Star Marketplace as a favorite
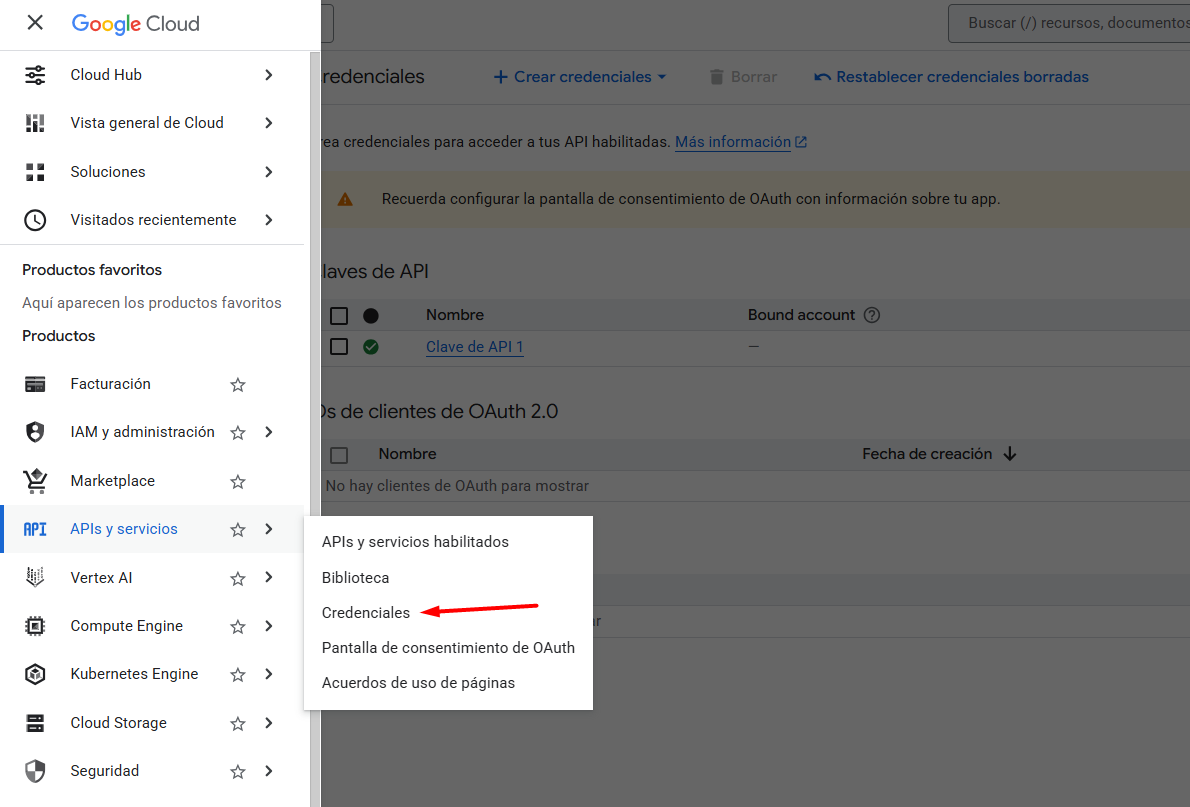 [x=238, y=481]
